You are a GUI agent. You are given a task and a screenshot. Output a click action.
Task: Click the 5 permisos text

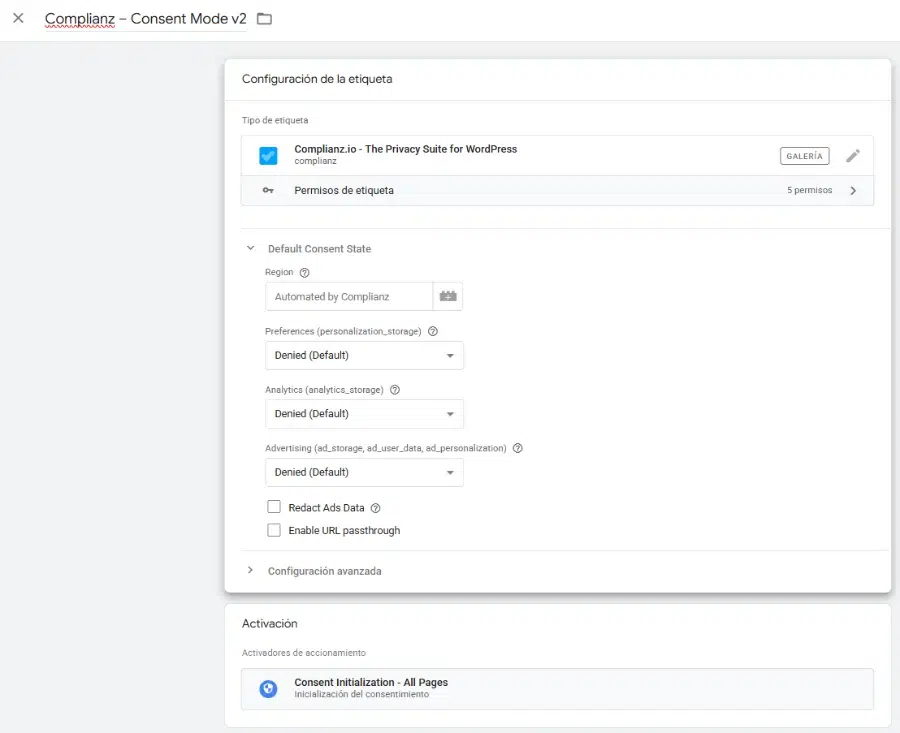[x=809, y=190]
